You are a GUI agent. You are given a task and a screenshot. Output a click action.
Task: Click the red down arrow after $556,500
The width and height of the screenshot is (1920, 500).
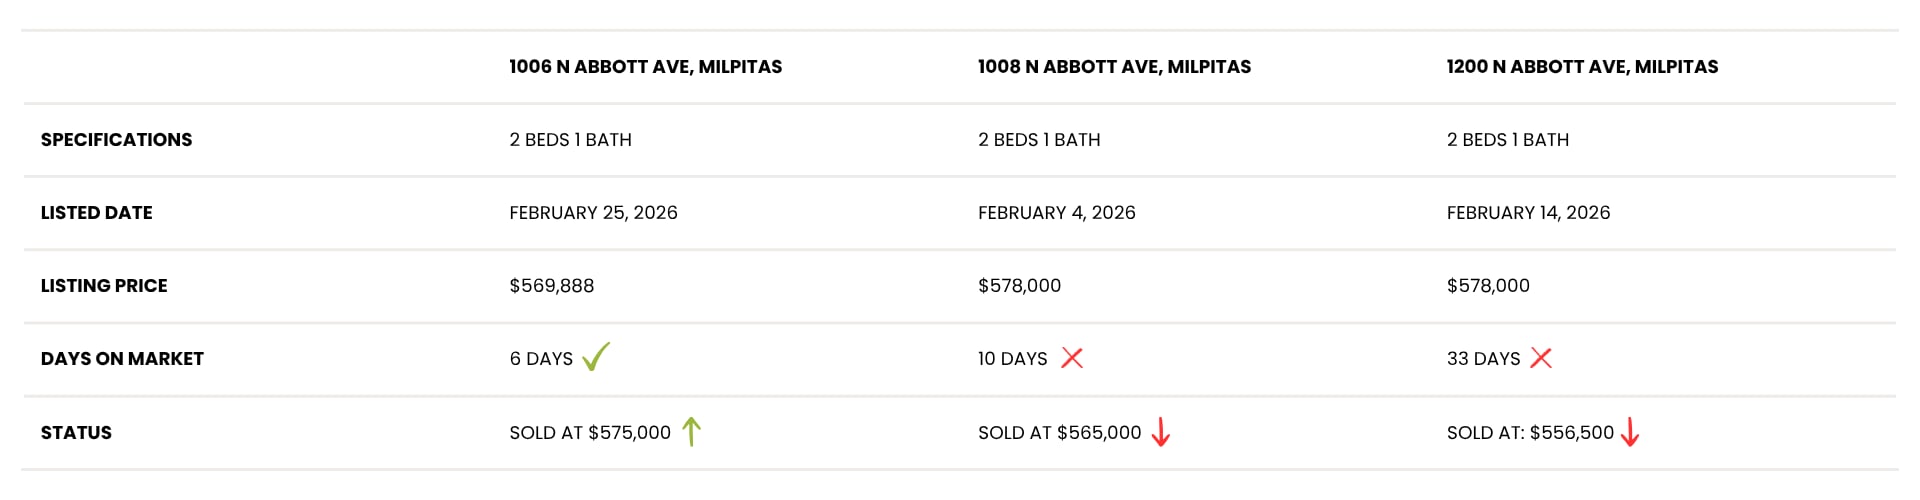(1629, 432)
